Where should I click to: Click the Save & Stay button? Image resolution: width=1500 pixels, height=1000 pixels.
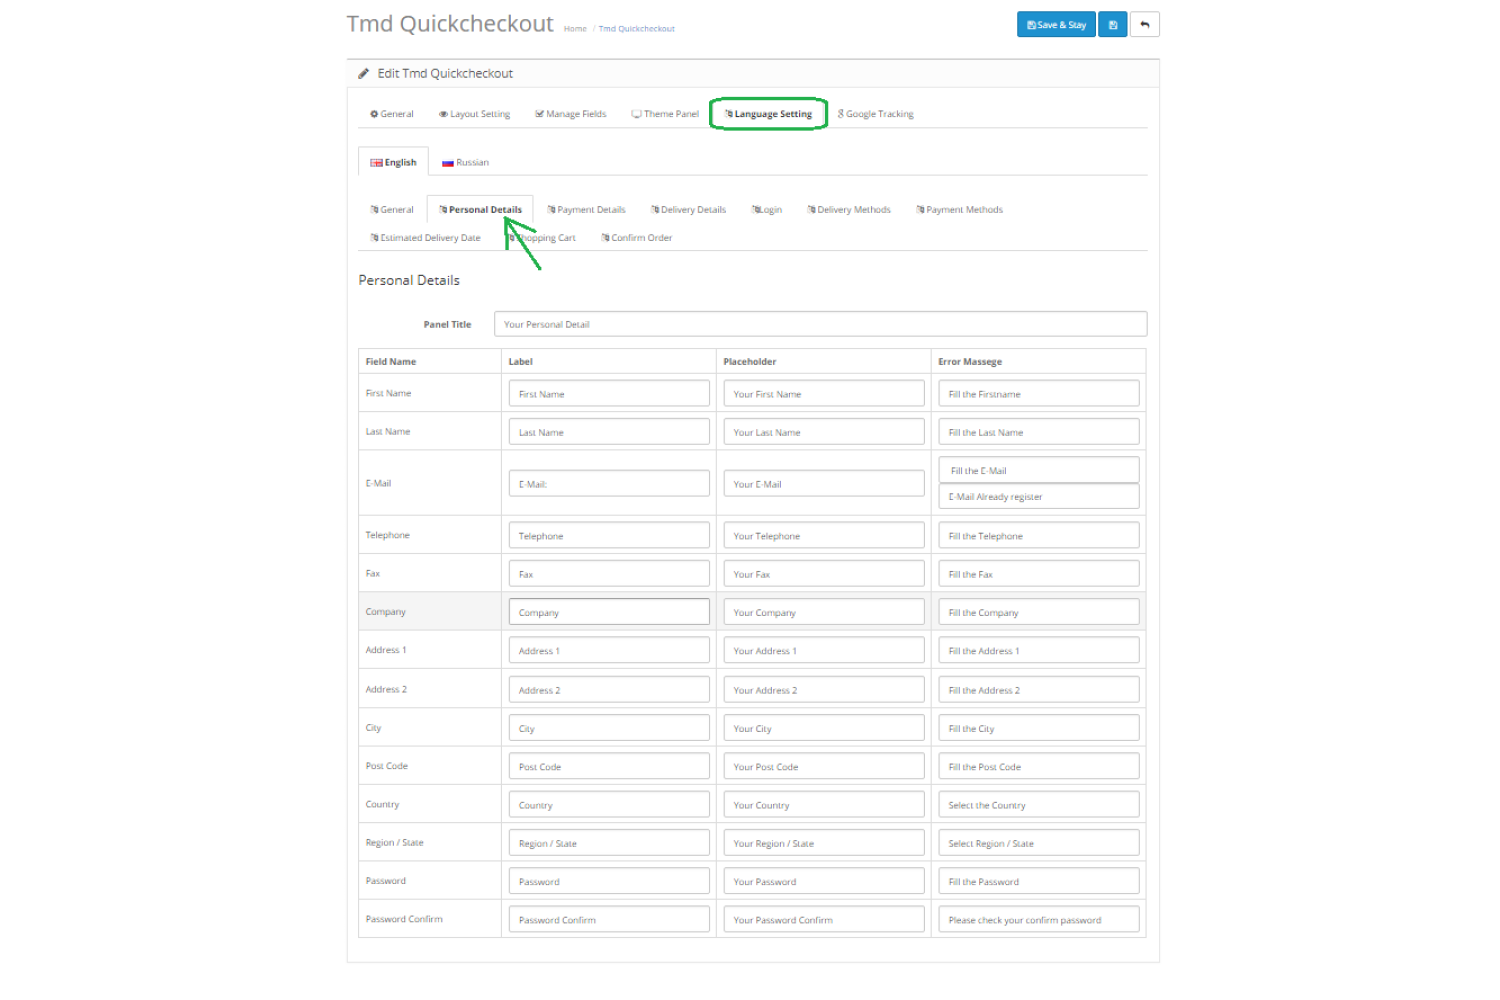(1056, 25)
